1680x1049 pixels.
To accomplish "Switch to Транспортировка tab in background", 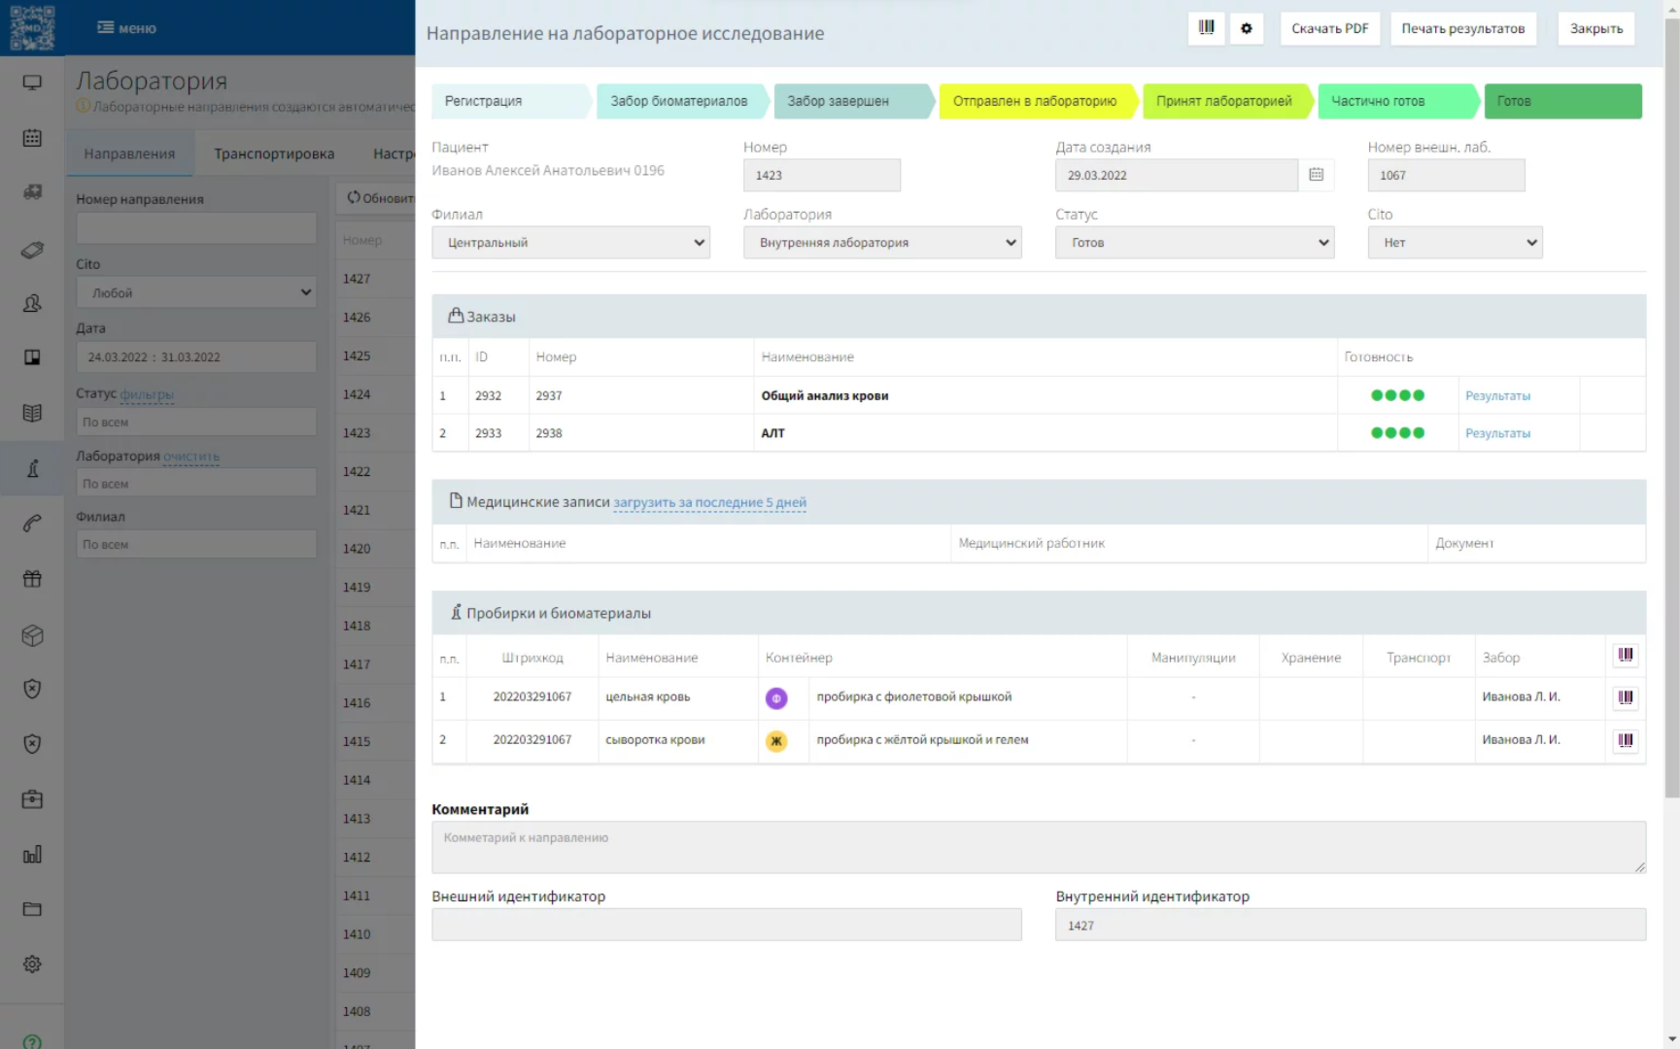I will tap(274, 154).
